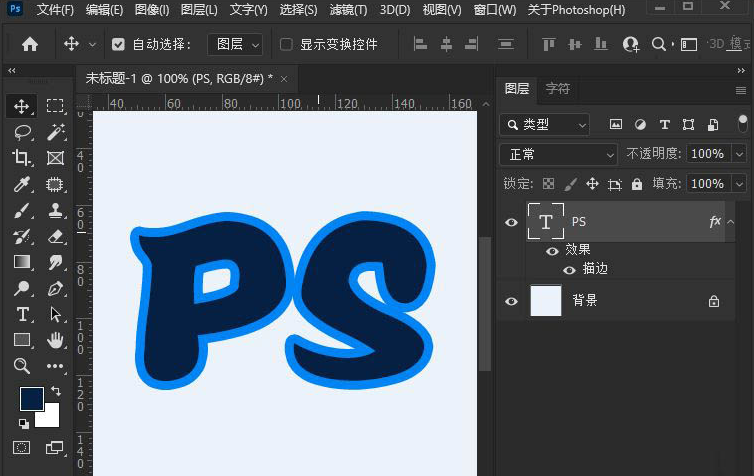Switch to the 字符 panel tab
This screenshot has width=754, height=476.
[557, 89]
